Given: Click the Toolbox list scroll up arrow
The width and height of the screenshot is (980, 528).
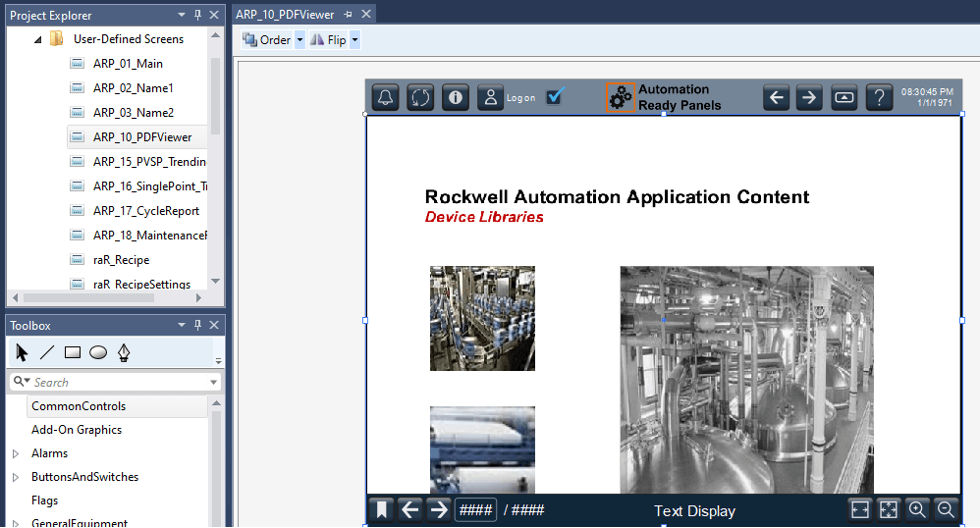Looking at the screenshot, I should (216, 403).
